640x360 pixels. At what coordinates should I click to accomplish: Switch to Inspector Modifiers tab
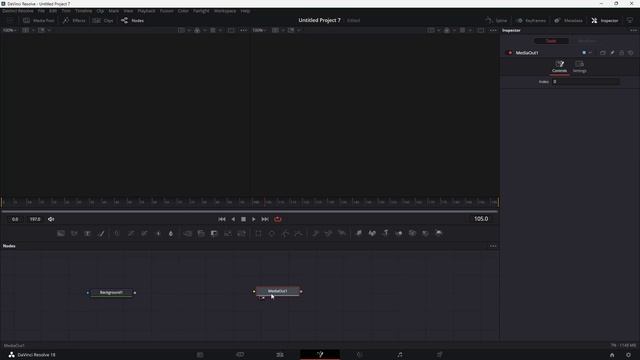587,41
